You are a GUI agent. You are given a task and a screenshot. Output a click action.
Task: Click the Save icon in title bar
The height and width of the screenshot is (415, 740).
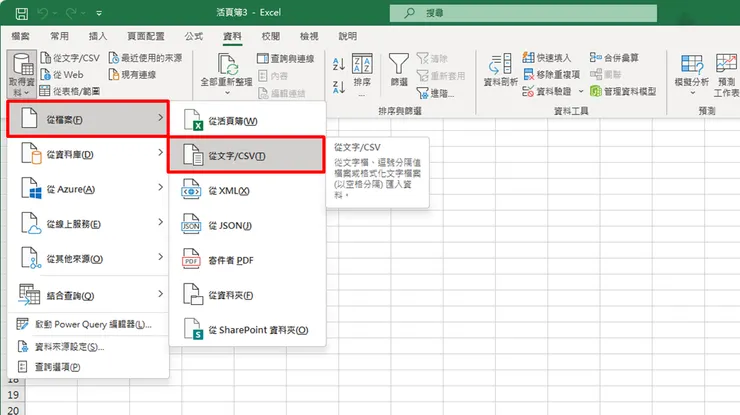pyautogui.click(x=21, y=14)
